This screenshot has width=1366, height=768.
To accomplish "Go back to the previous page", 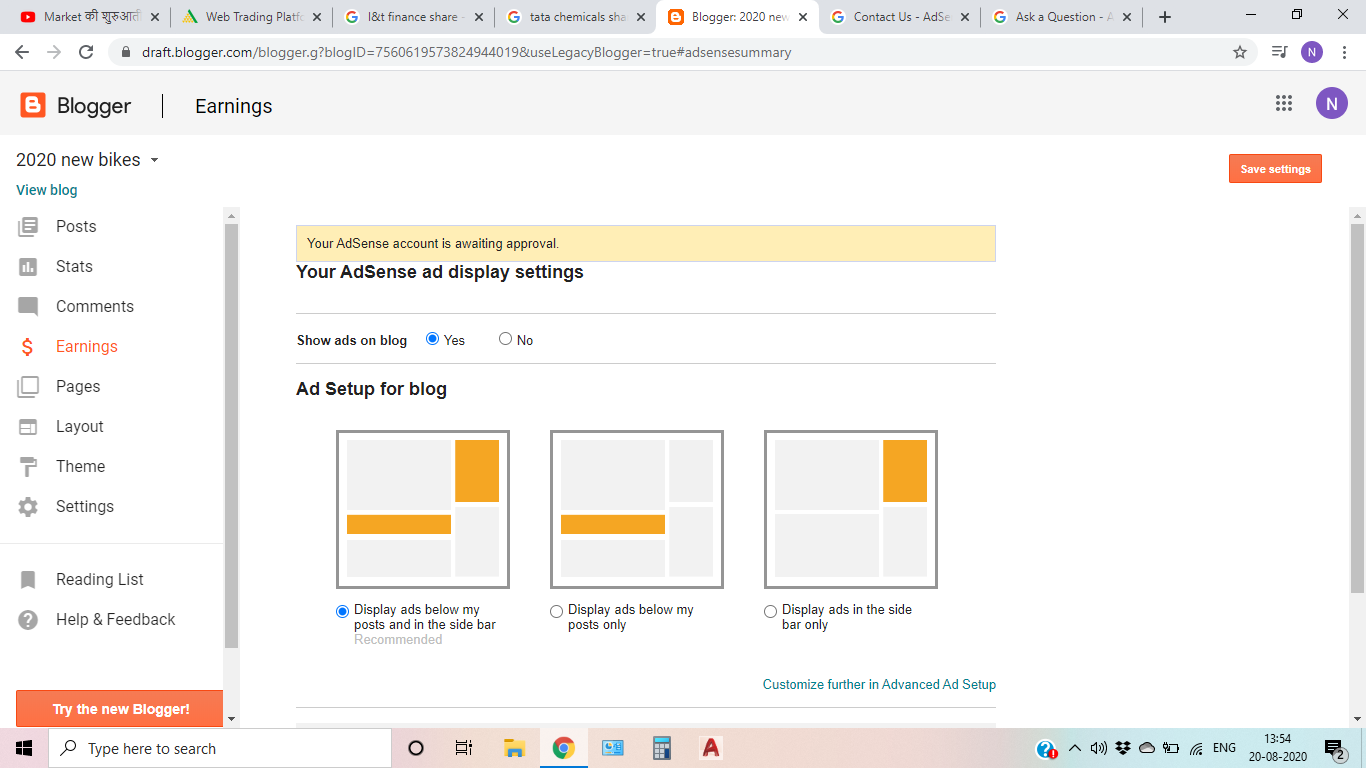I will click(x=22, y=52).
